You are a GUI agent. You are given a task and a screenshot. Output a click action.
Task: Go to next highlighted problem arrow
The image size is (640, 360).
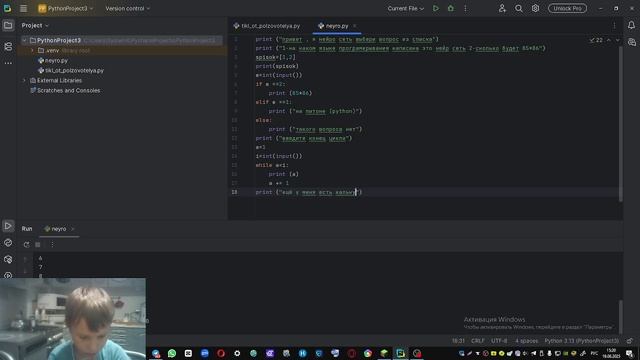pyautogui.click(x=617, y=40)
